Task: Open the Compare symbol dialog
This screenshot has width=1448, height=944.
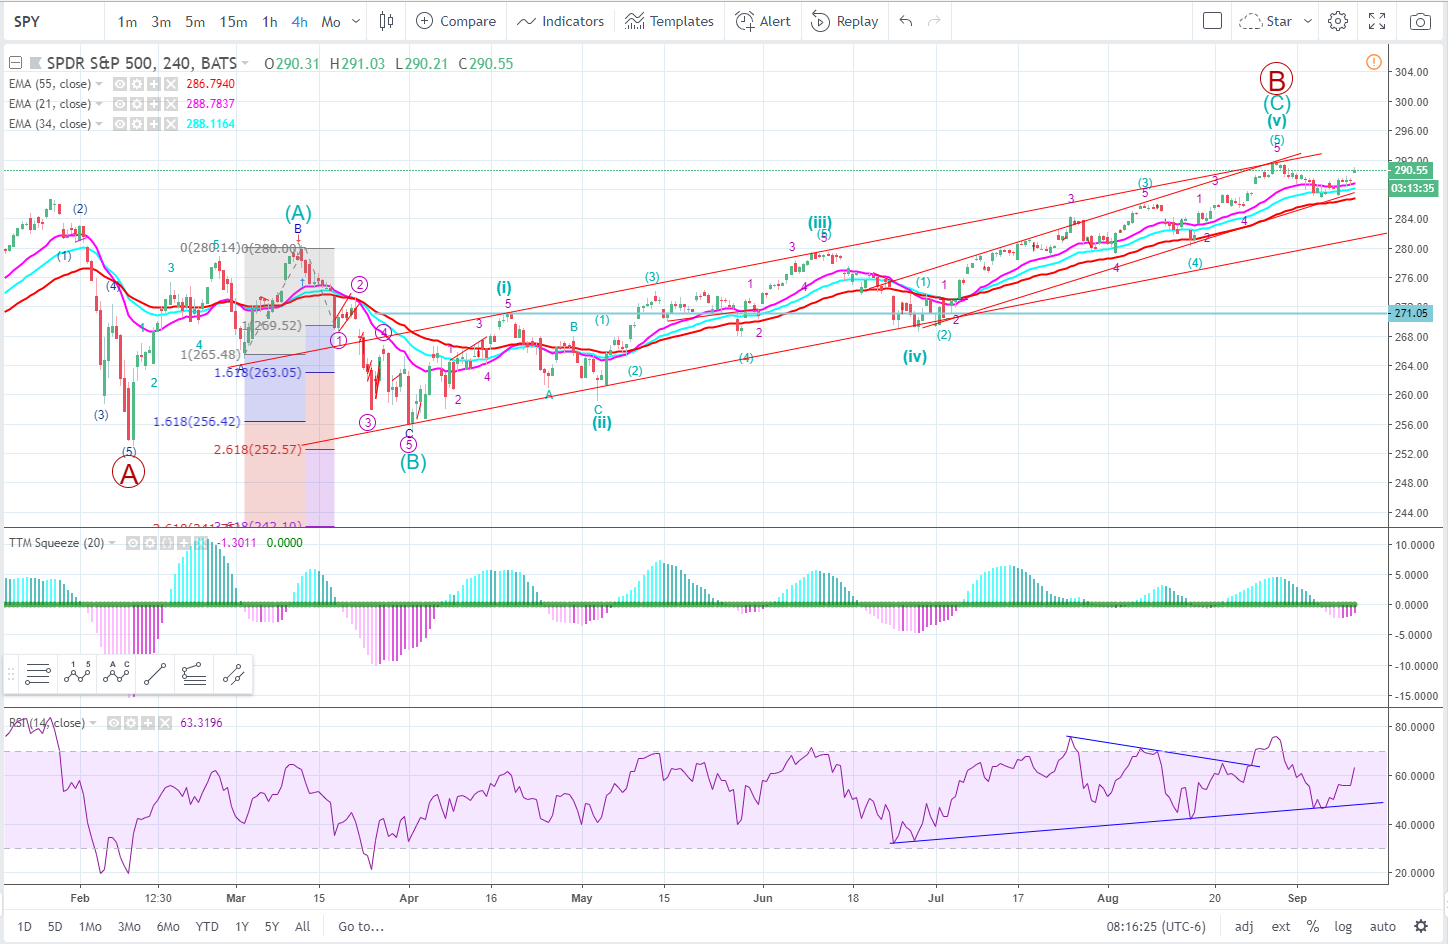Action: pyautogui.click(x=456, y=21)
